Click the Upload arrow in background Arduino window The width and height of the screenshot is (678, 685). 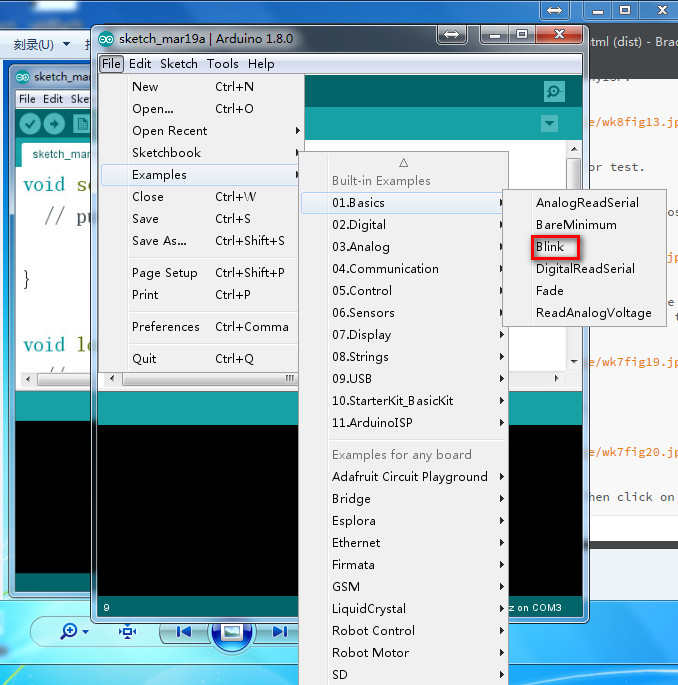(54, 124)
